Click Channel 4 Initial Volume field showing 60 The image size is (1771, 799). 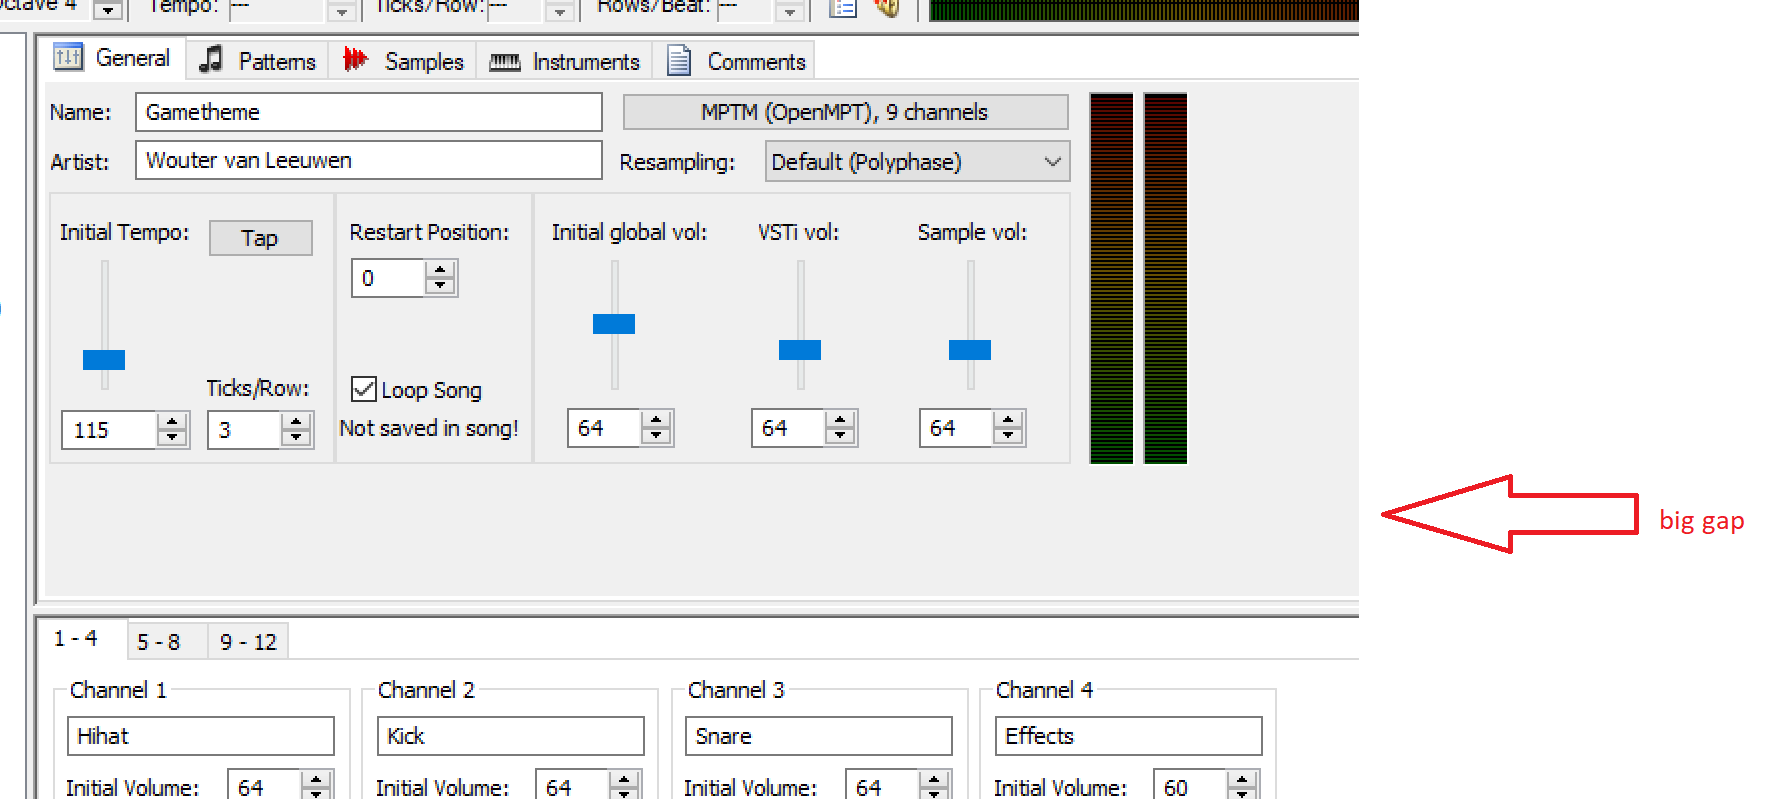pos(1191,786)
